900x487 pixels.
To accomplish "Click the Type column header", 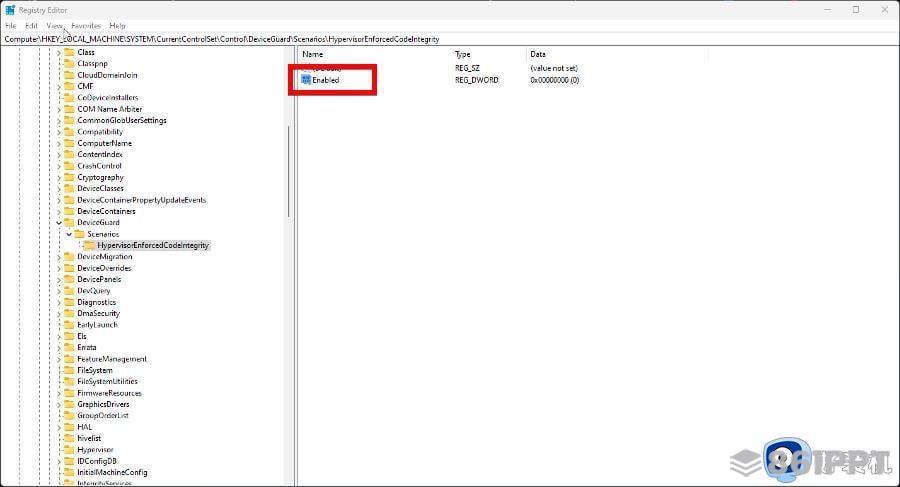I will [x=463, y=54].
